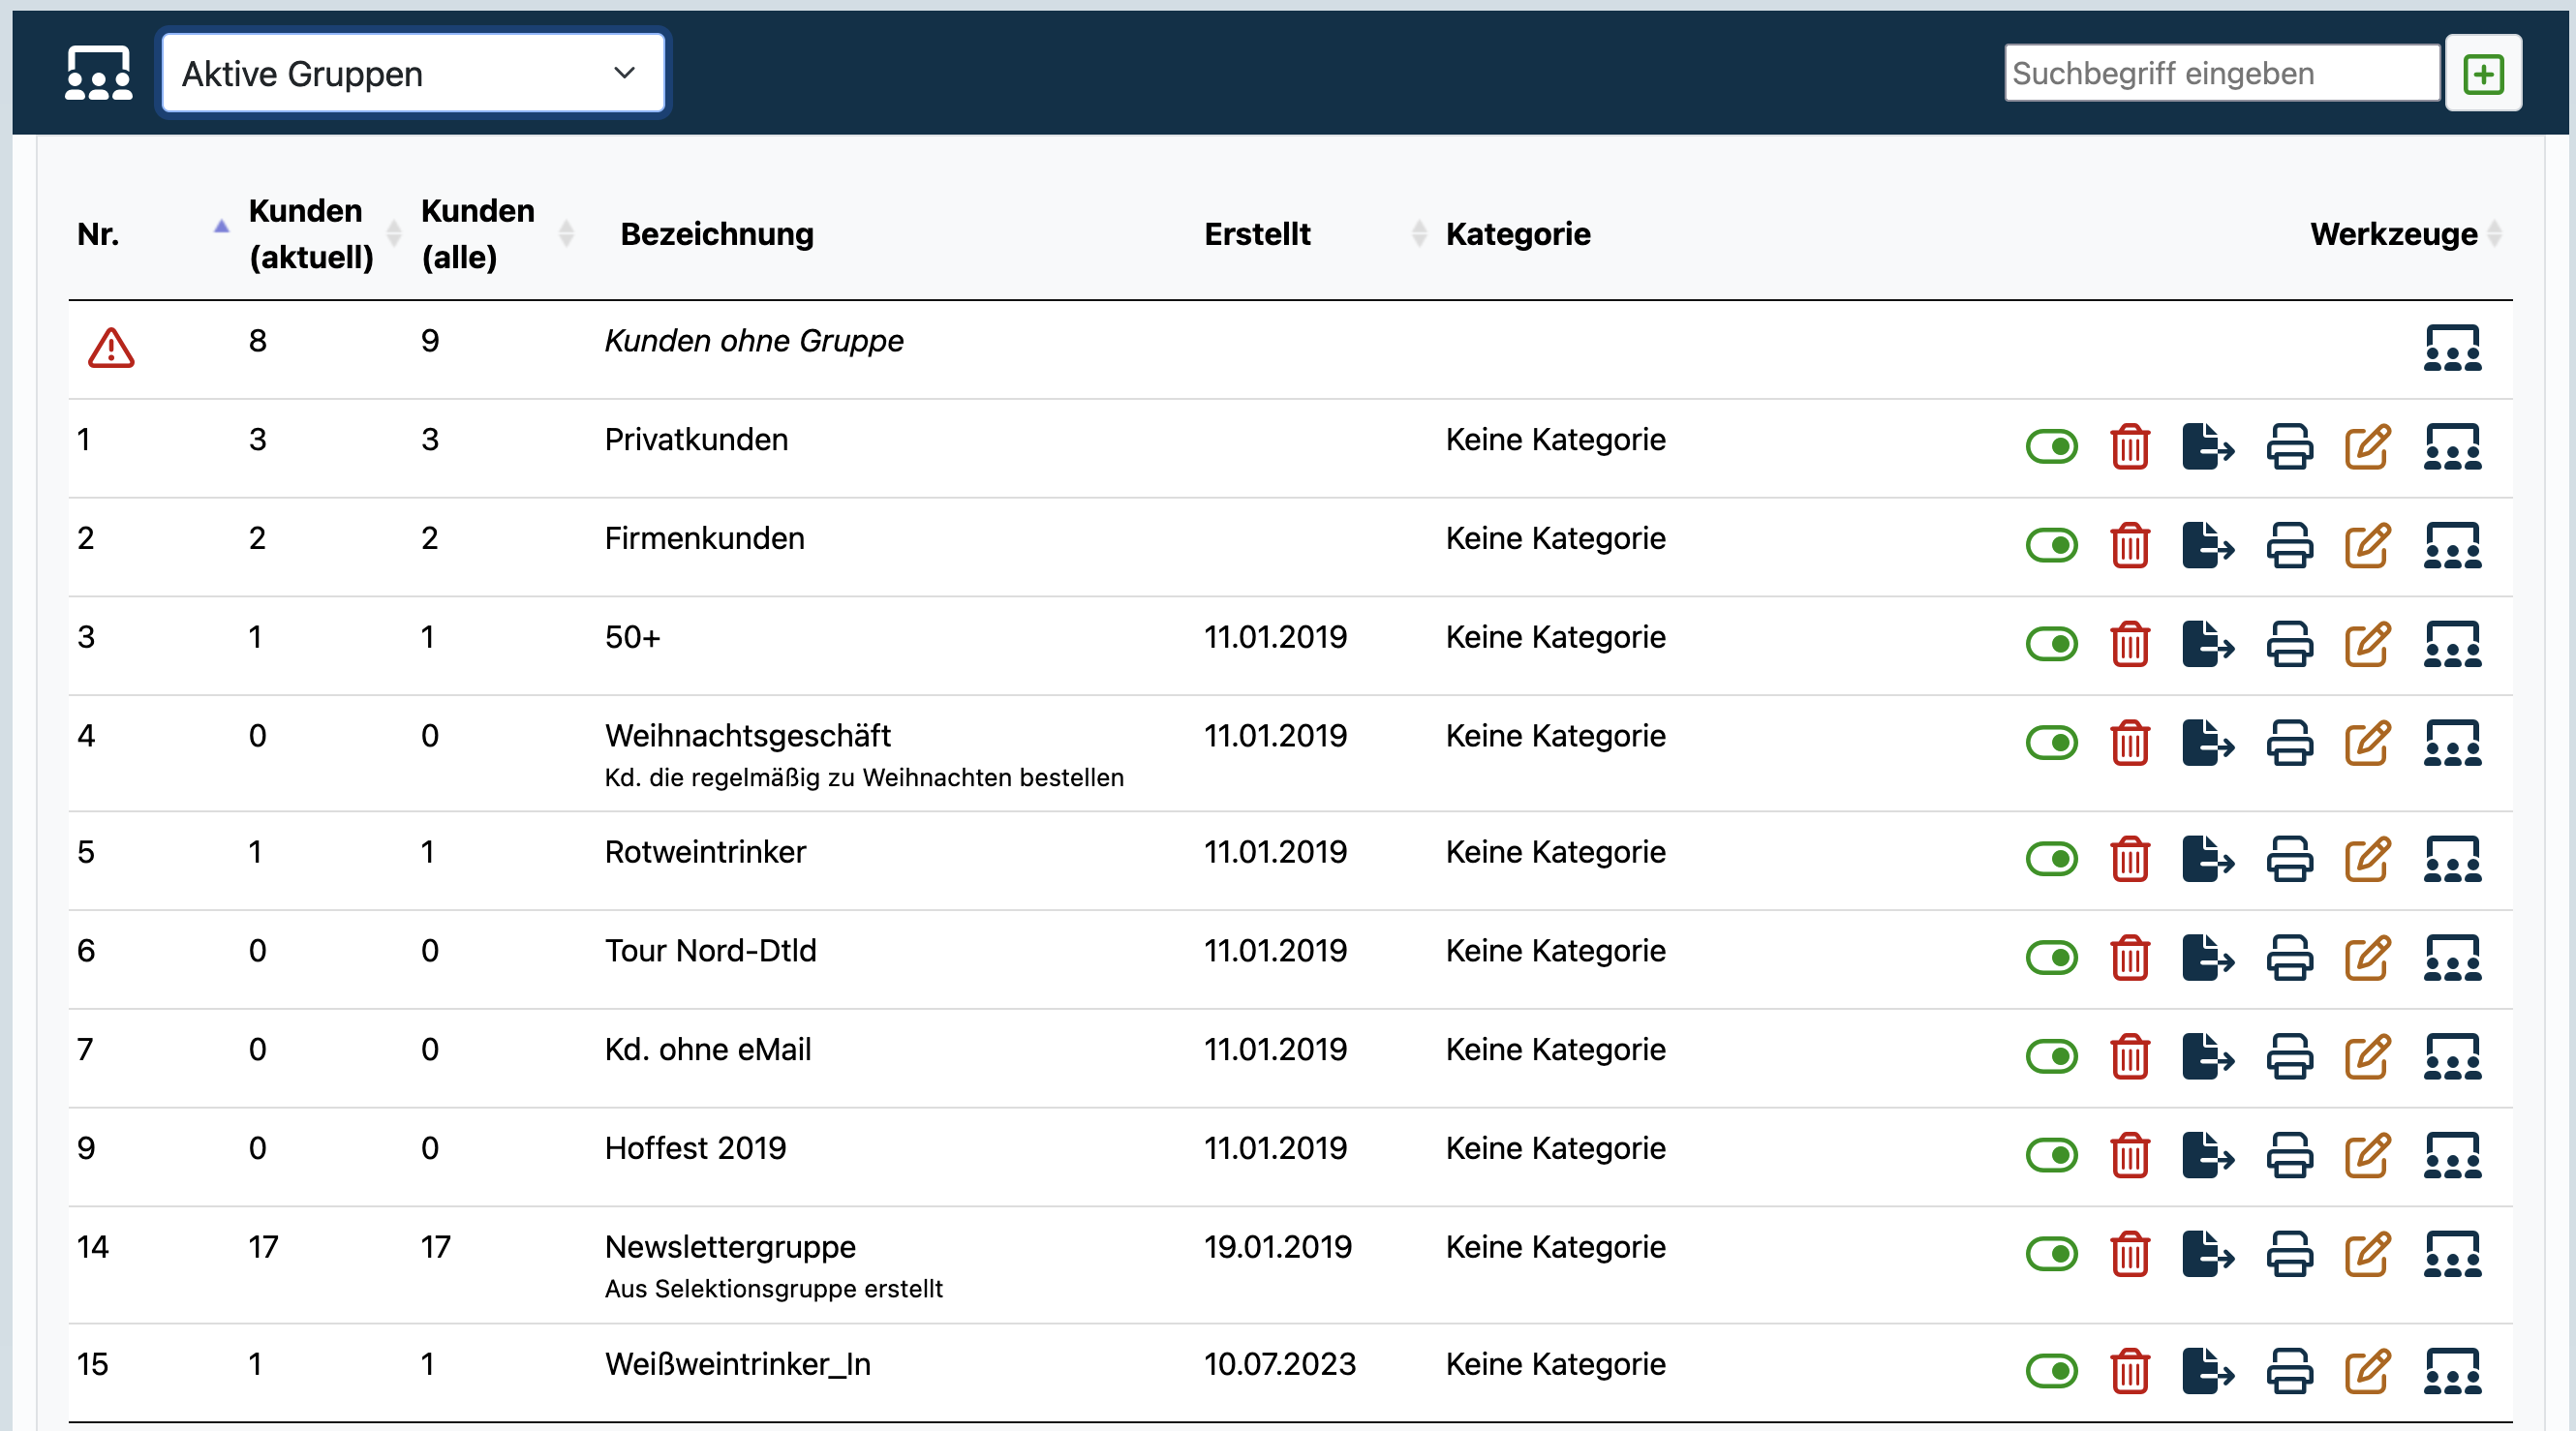Viewport: 2576px width, 1431px height.
Task: Edit the Weihnachtsgeschäft group
Action: coord(2367,743)
